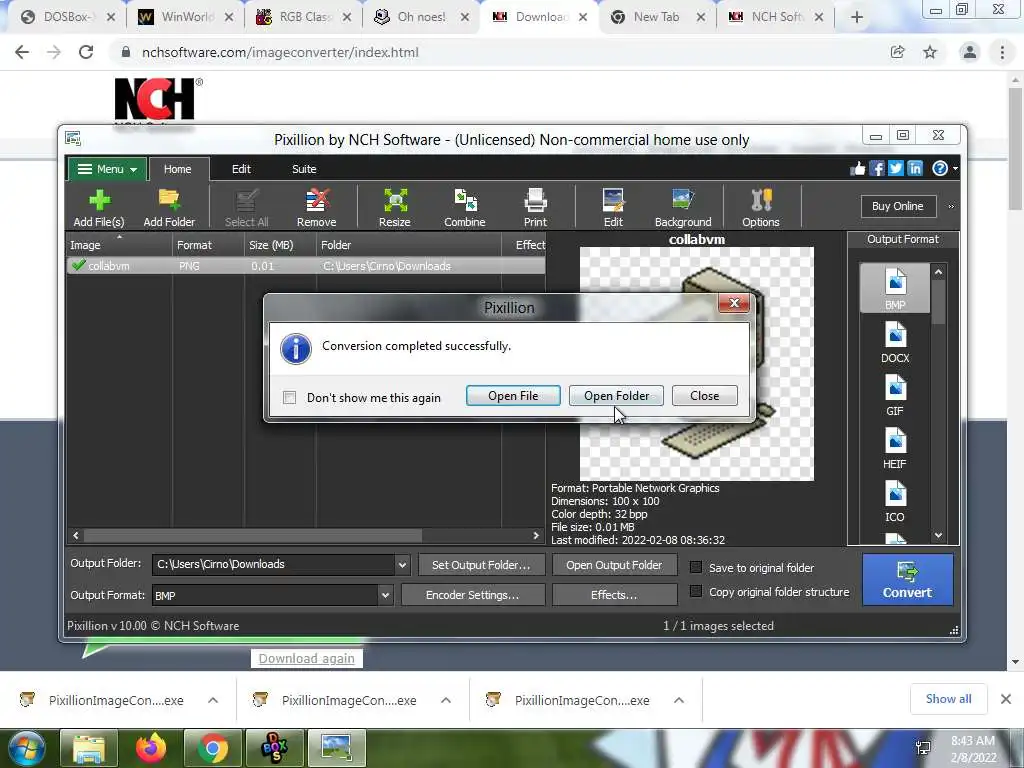Click the Open File button
Screen dimensions: 1024x768
pos(513,396)
